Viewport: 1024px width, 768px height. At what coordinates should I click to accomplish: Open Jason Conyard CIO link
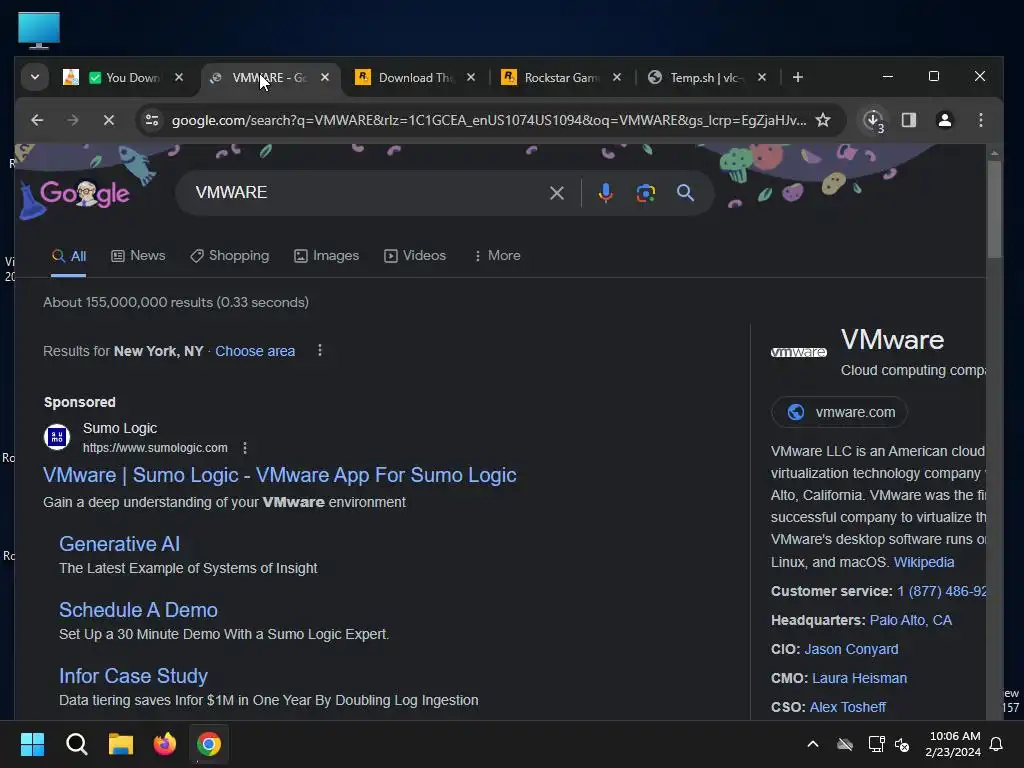coord(852,649)
